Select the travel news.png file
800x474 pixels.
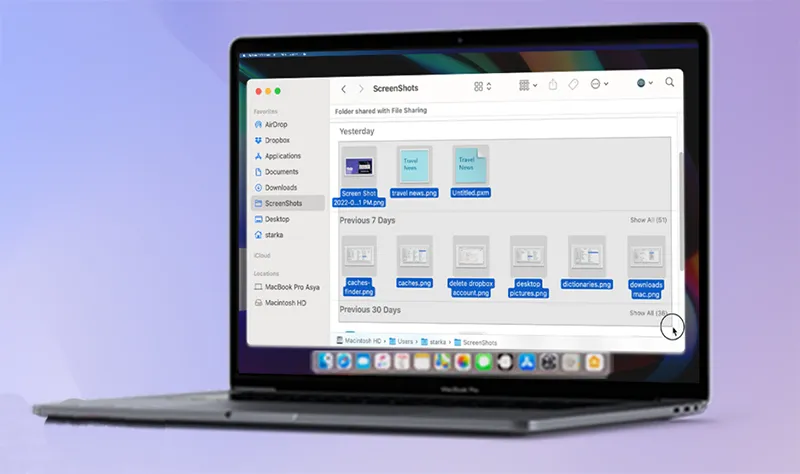[414, 171]
